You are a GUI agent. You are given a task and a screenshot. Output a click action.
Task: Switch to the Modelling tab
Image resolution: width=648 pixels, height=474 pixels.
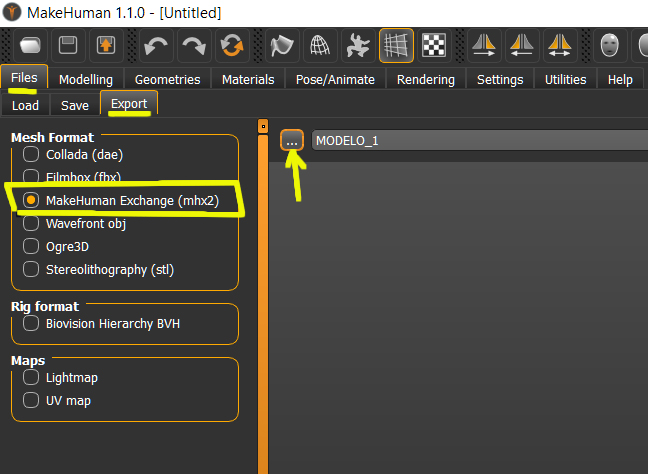pos(86,79)
